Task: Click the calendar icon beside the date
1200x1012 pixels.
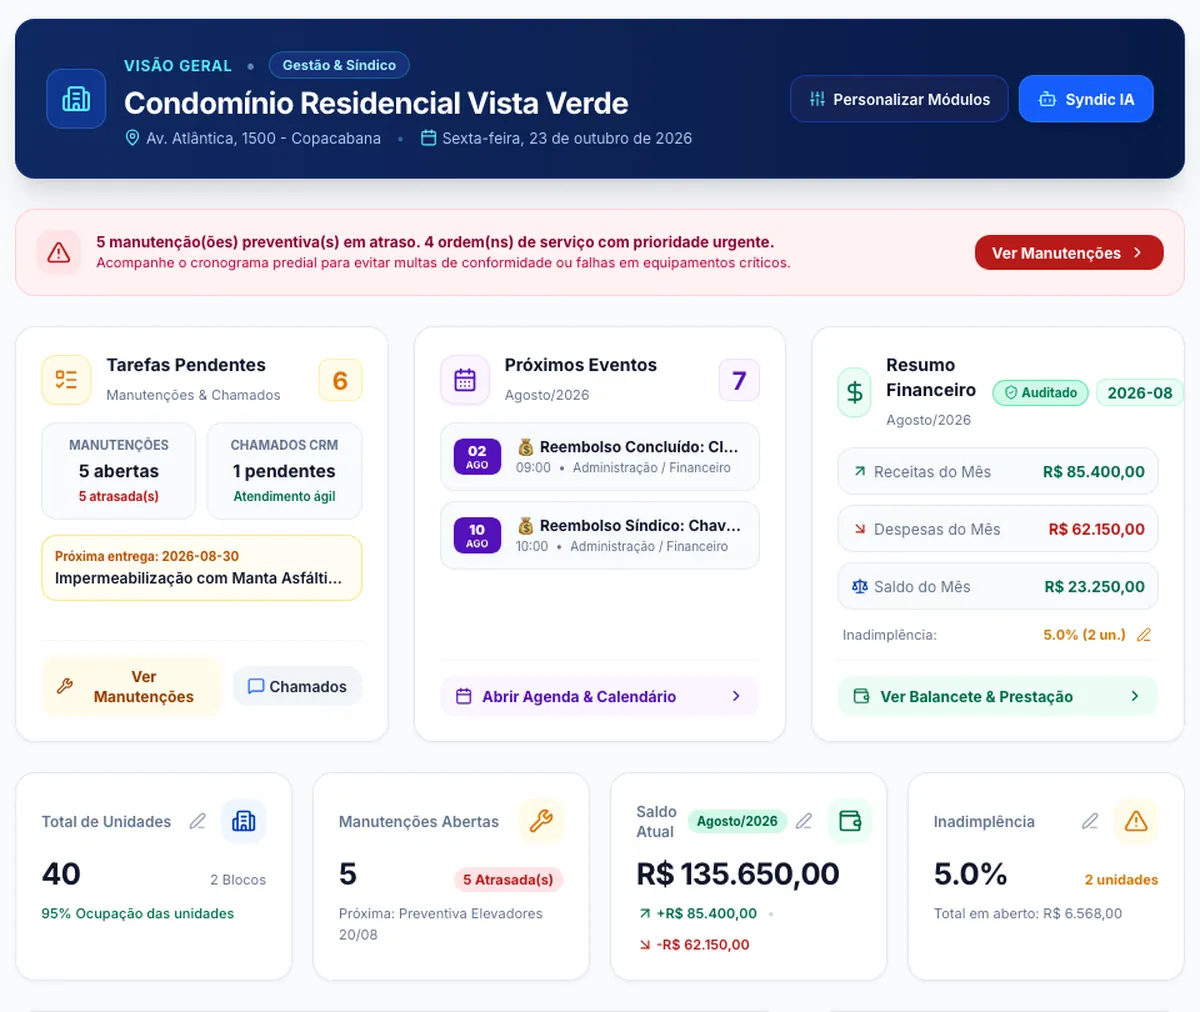Action: pos(428,138)
